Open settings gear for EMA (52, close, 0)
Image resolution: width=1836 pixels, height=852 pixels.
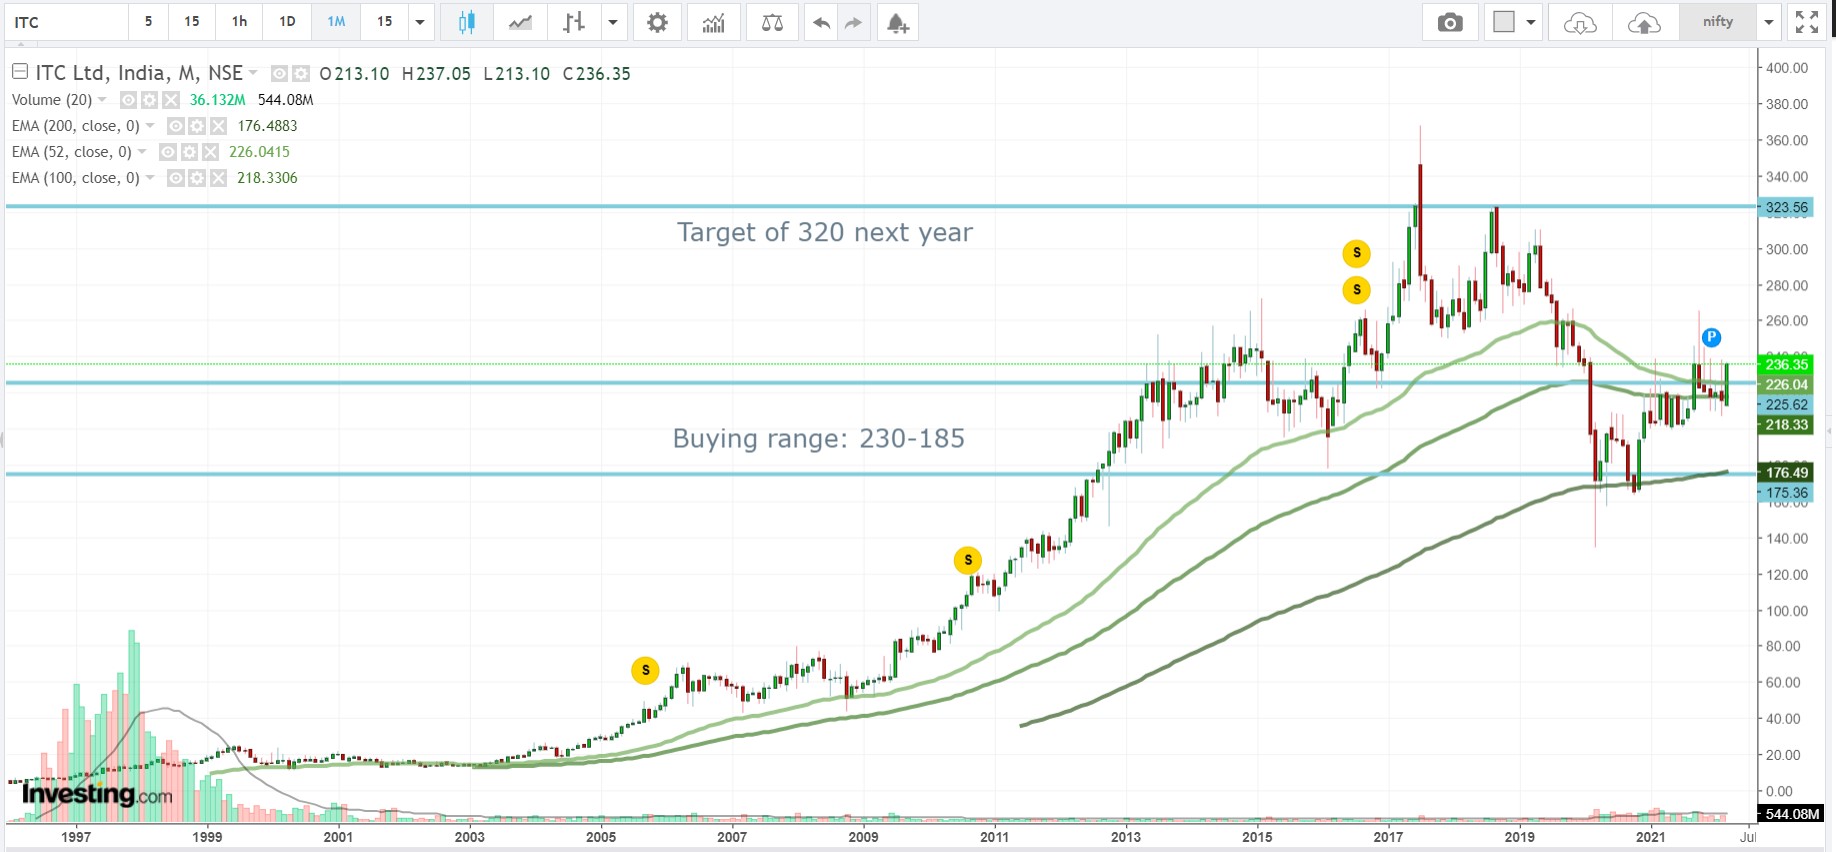coord(188,152)
